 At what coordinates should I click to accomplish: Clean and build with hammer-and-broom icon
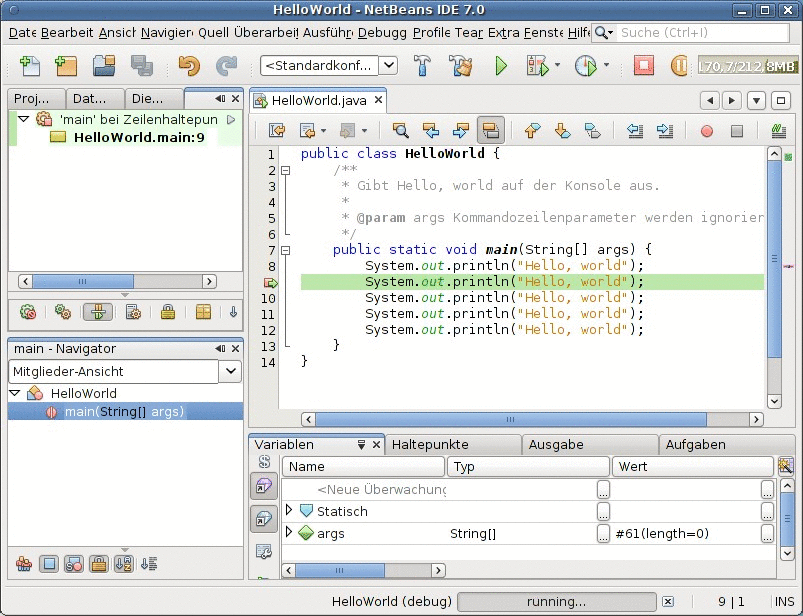pyautogui.click(x=460, y=66)
